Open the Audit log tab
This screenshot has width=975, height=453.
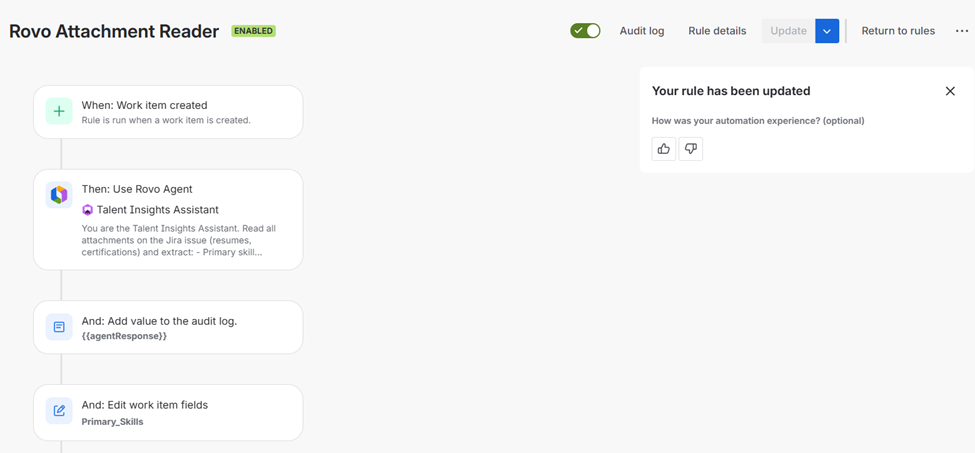[x=642, y=31]
